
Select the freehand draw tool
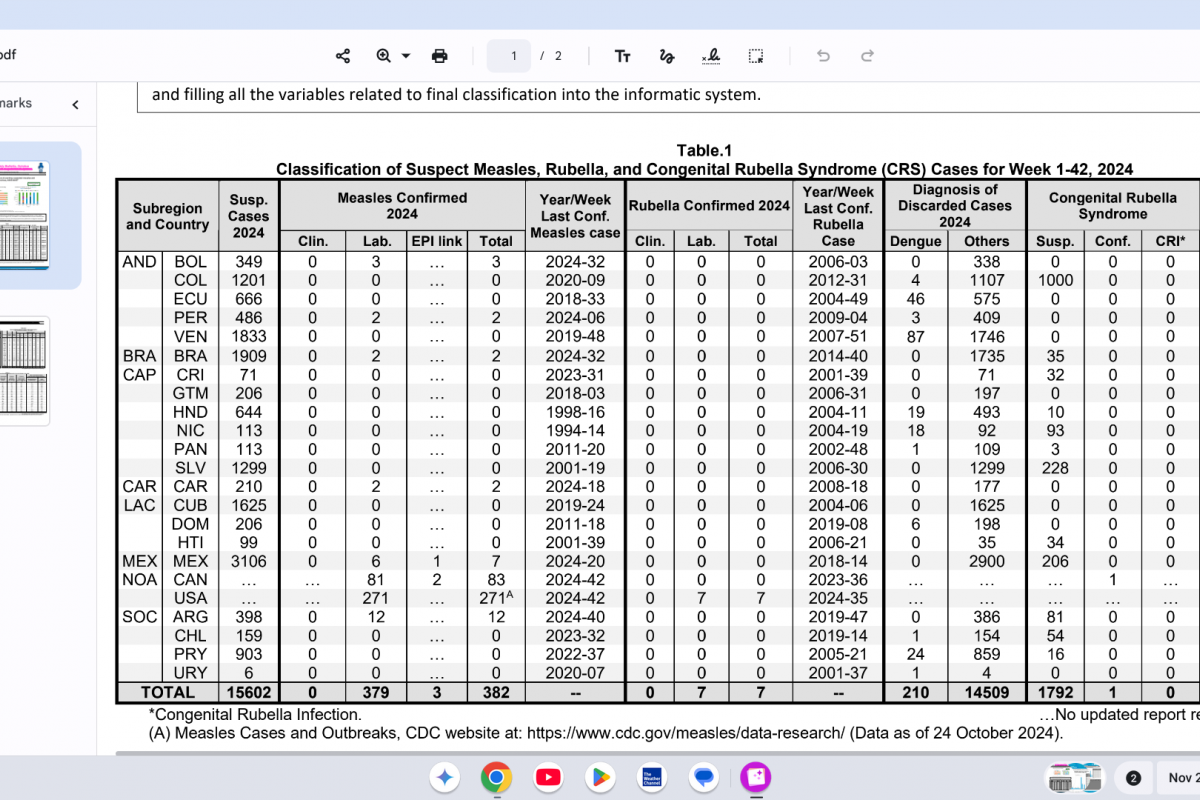(667, 56)
